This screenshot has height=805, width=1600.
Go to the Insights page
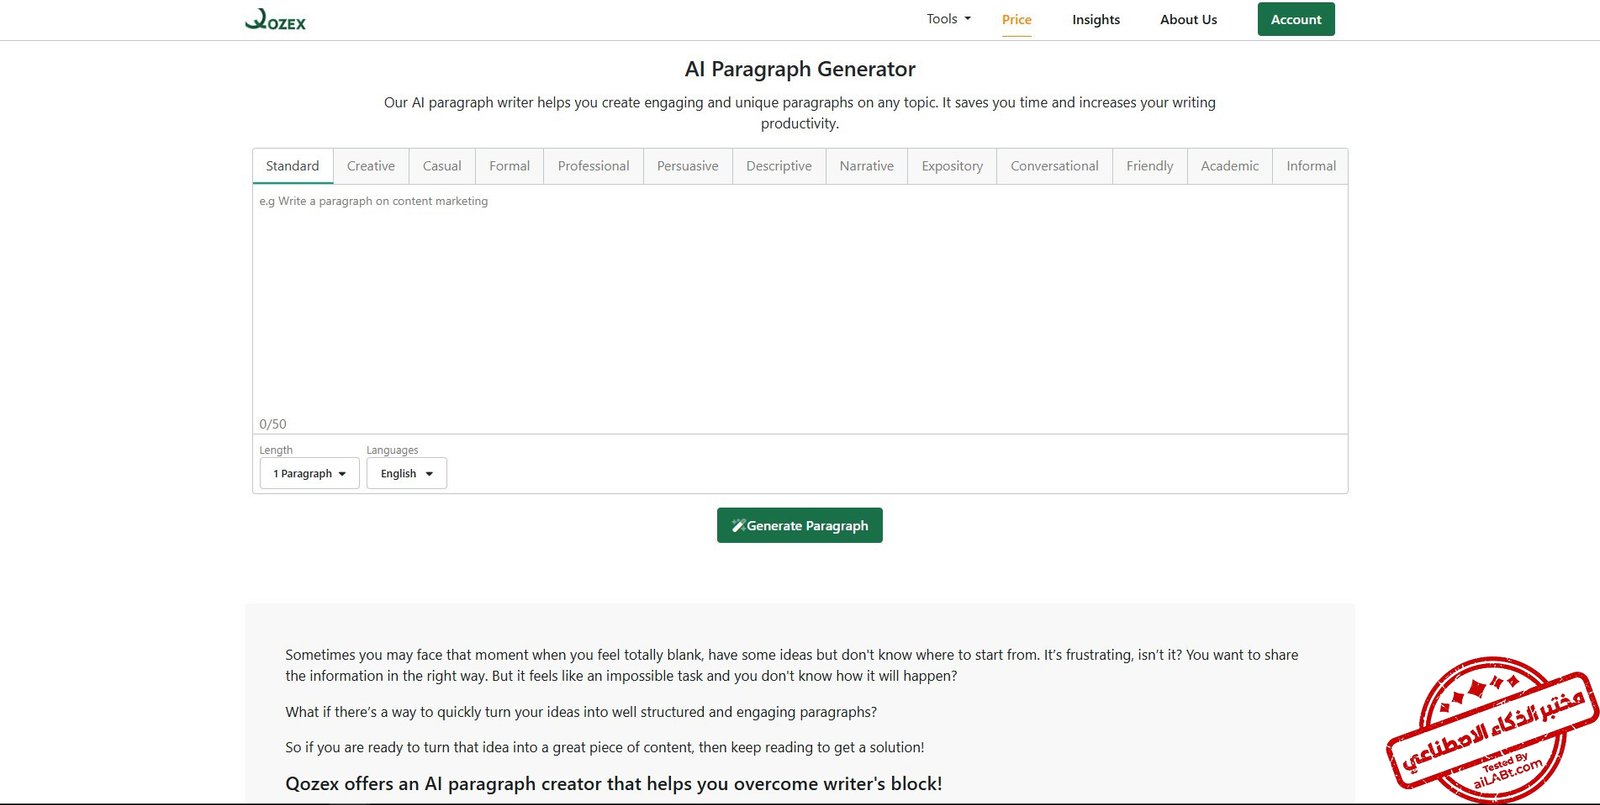(1095, 20)
